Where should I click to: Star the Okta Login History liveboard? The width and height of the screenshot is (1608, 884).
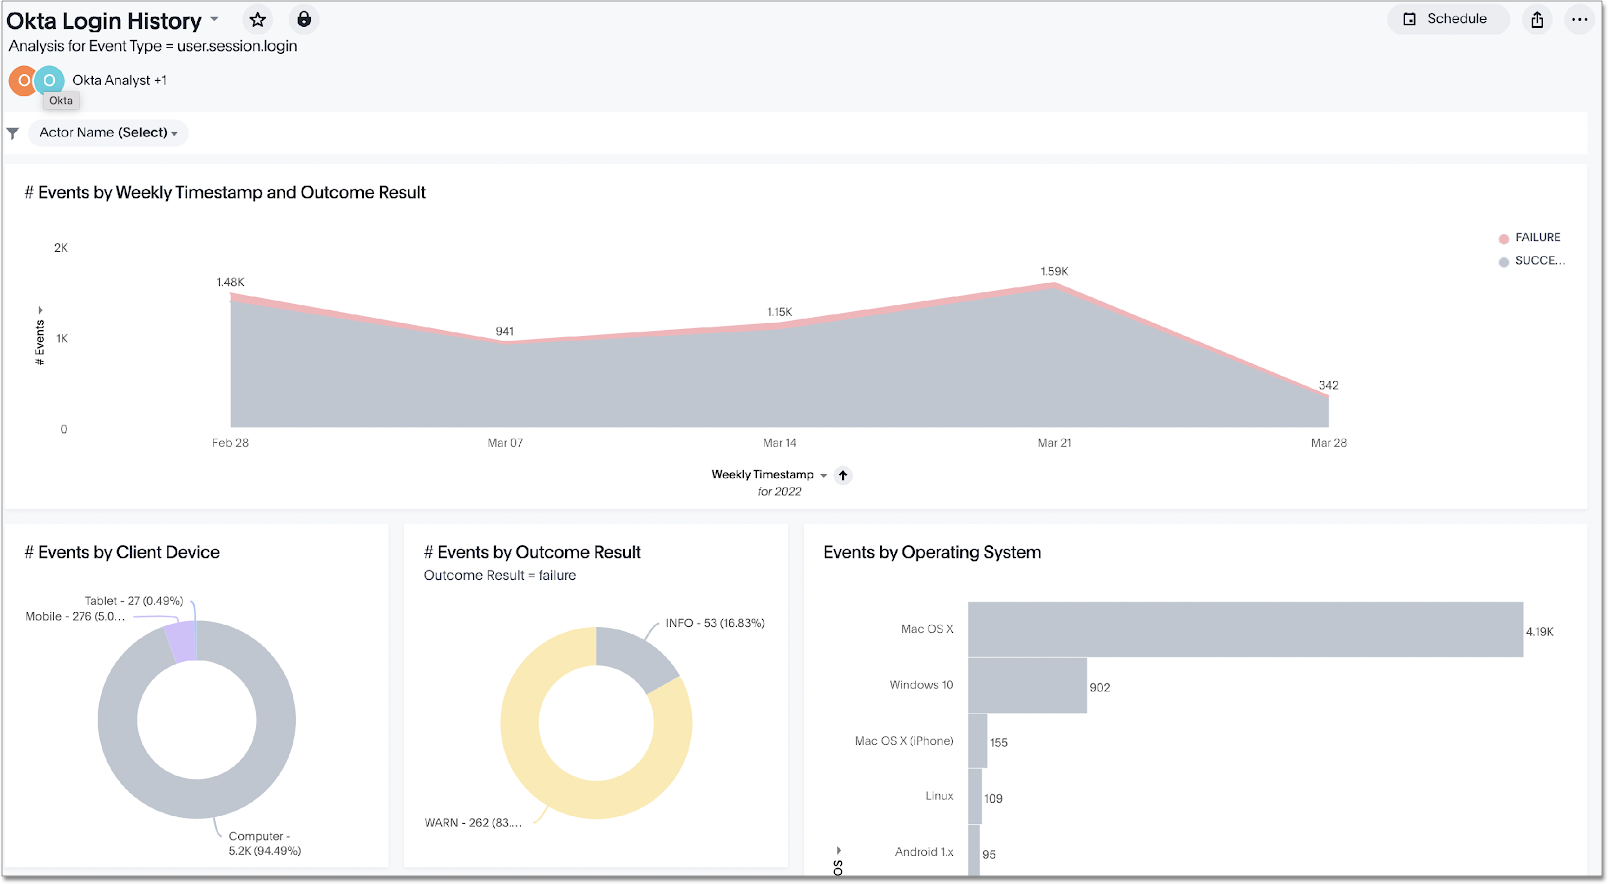[x=258, y=19]
